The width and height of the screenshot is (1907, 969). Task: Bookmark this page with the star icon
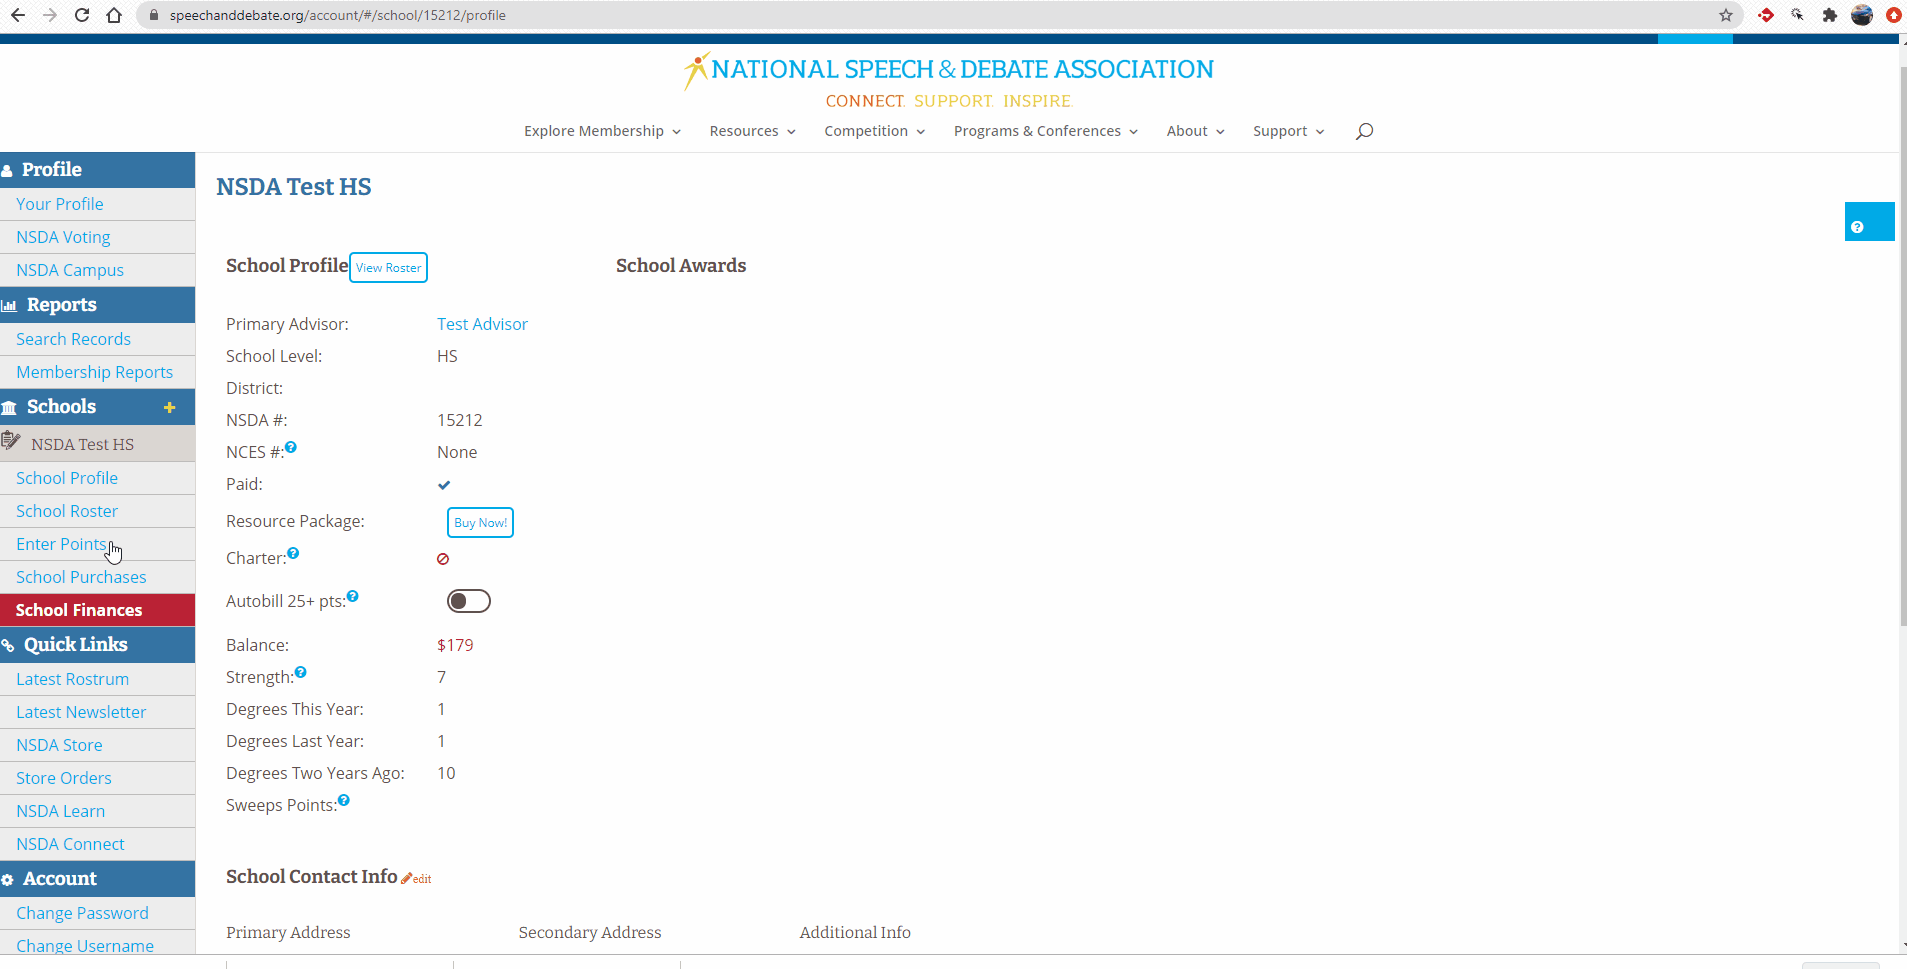[x=1726, y=15]
